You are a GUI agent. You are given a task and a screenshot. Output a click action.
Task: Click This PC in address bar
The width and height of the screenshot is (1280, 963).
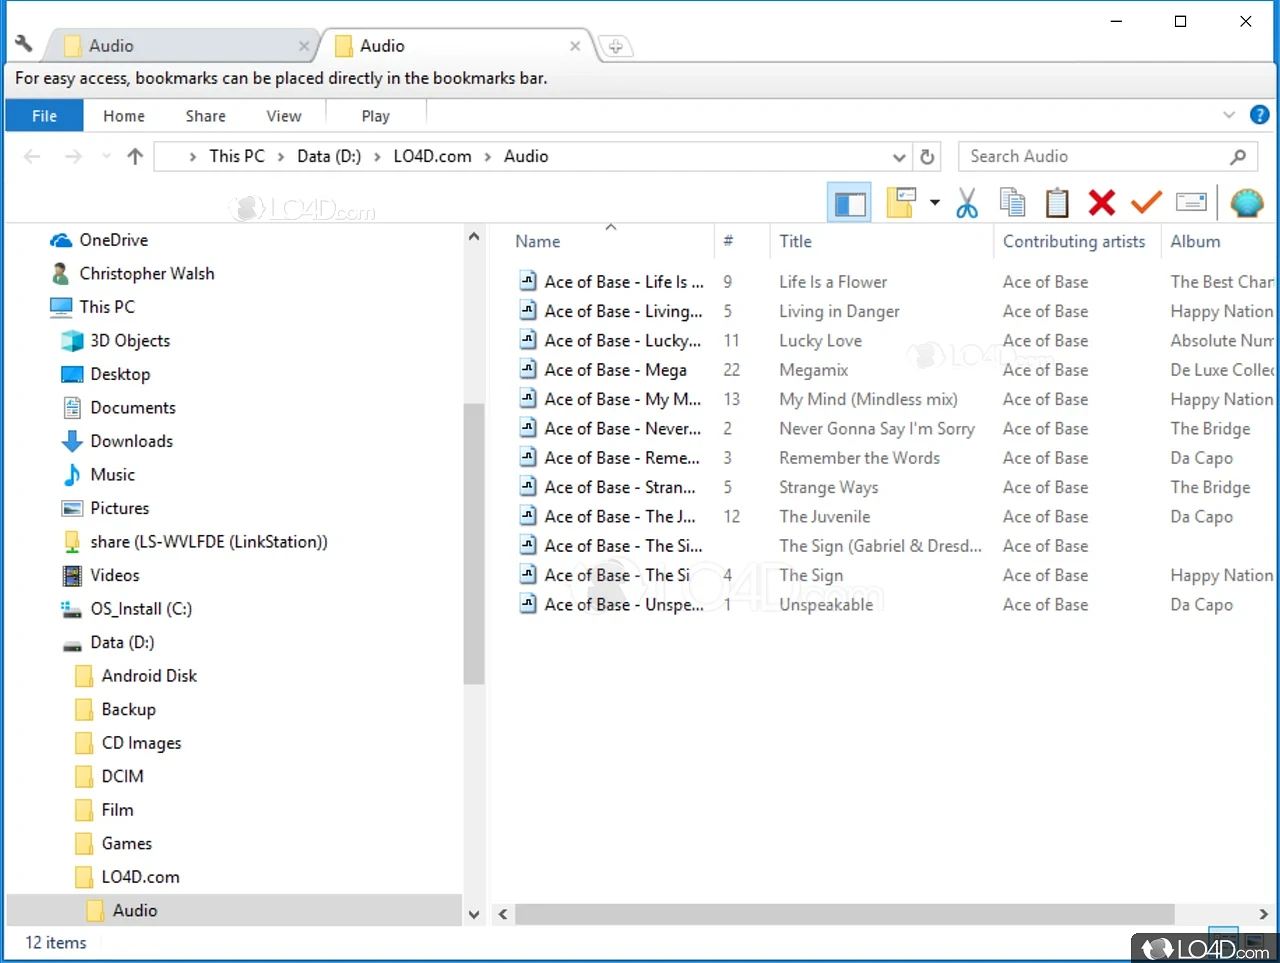(x=237, y=156)
